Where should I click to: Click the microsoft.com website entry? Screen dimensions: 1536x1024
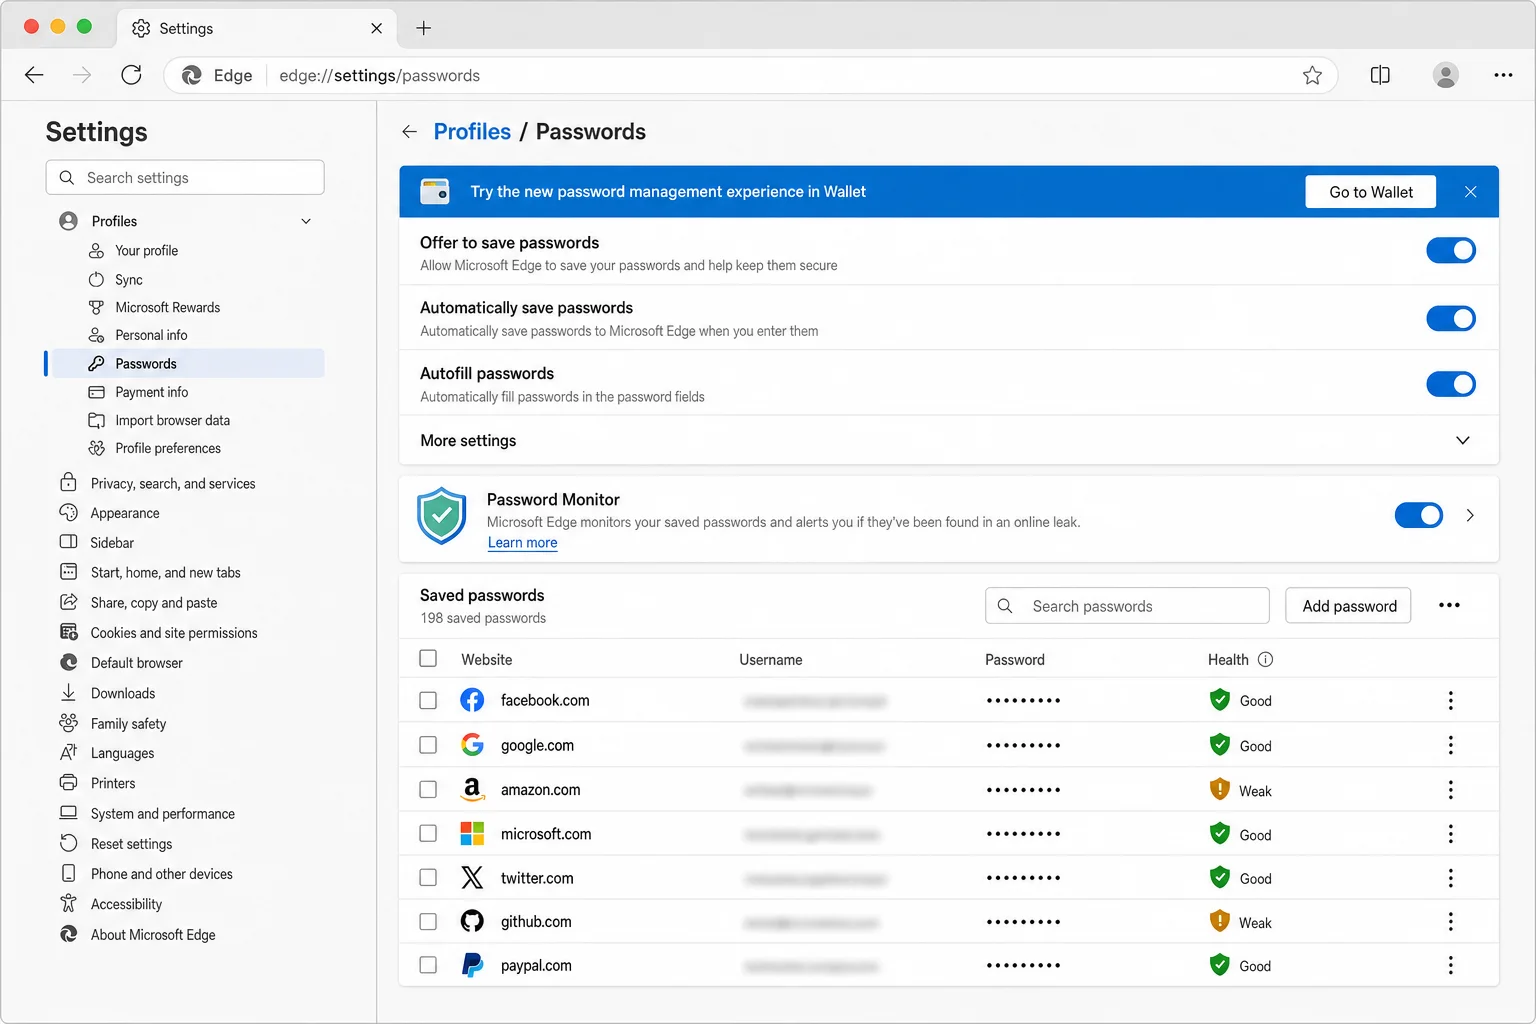click(x=546, y=834)
